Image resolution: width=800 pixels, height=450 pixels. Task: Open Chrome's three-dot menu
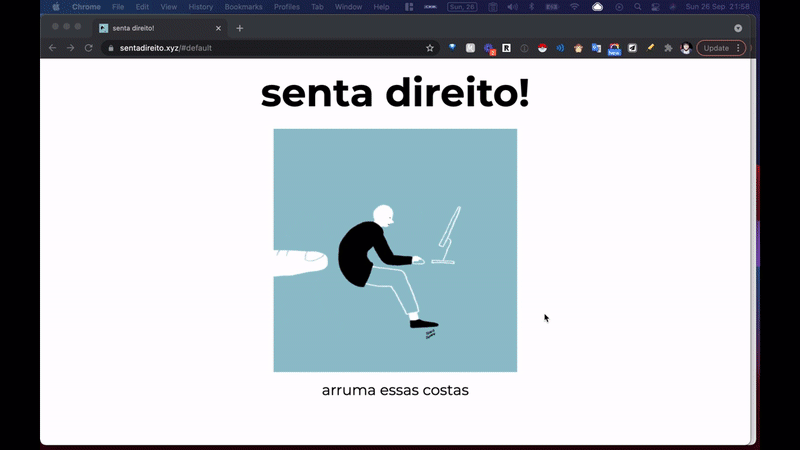pos(738,48)
